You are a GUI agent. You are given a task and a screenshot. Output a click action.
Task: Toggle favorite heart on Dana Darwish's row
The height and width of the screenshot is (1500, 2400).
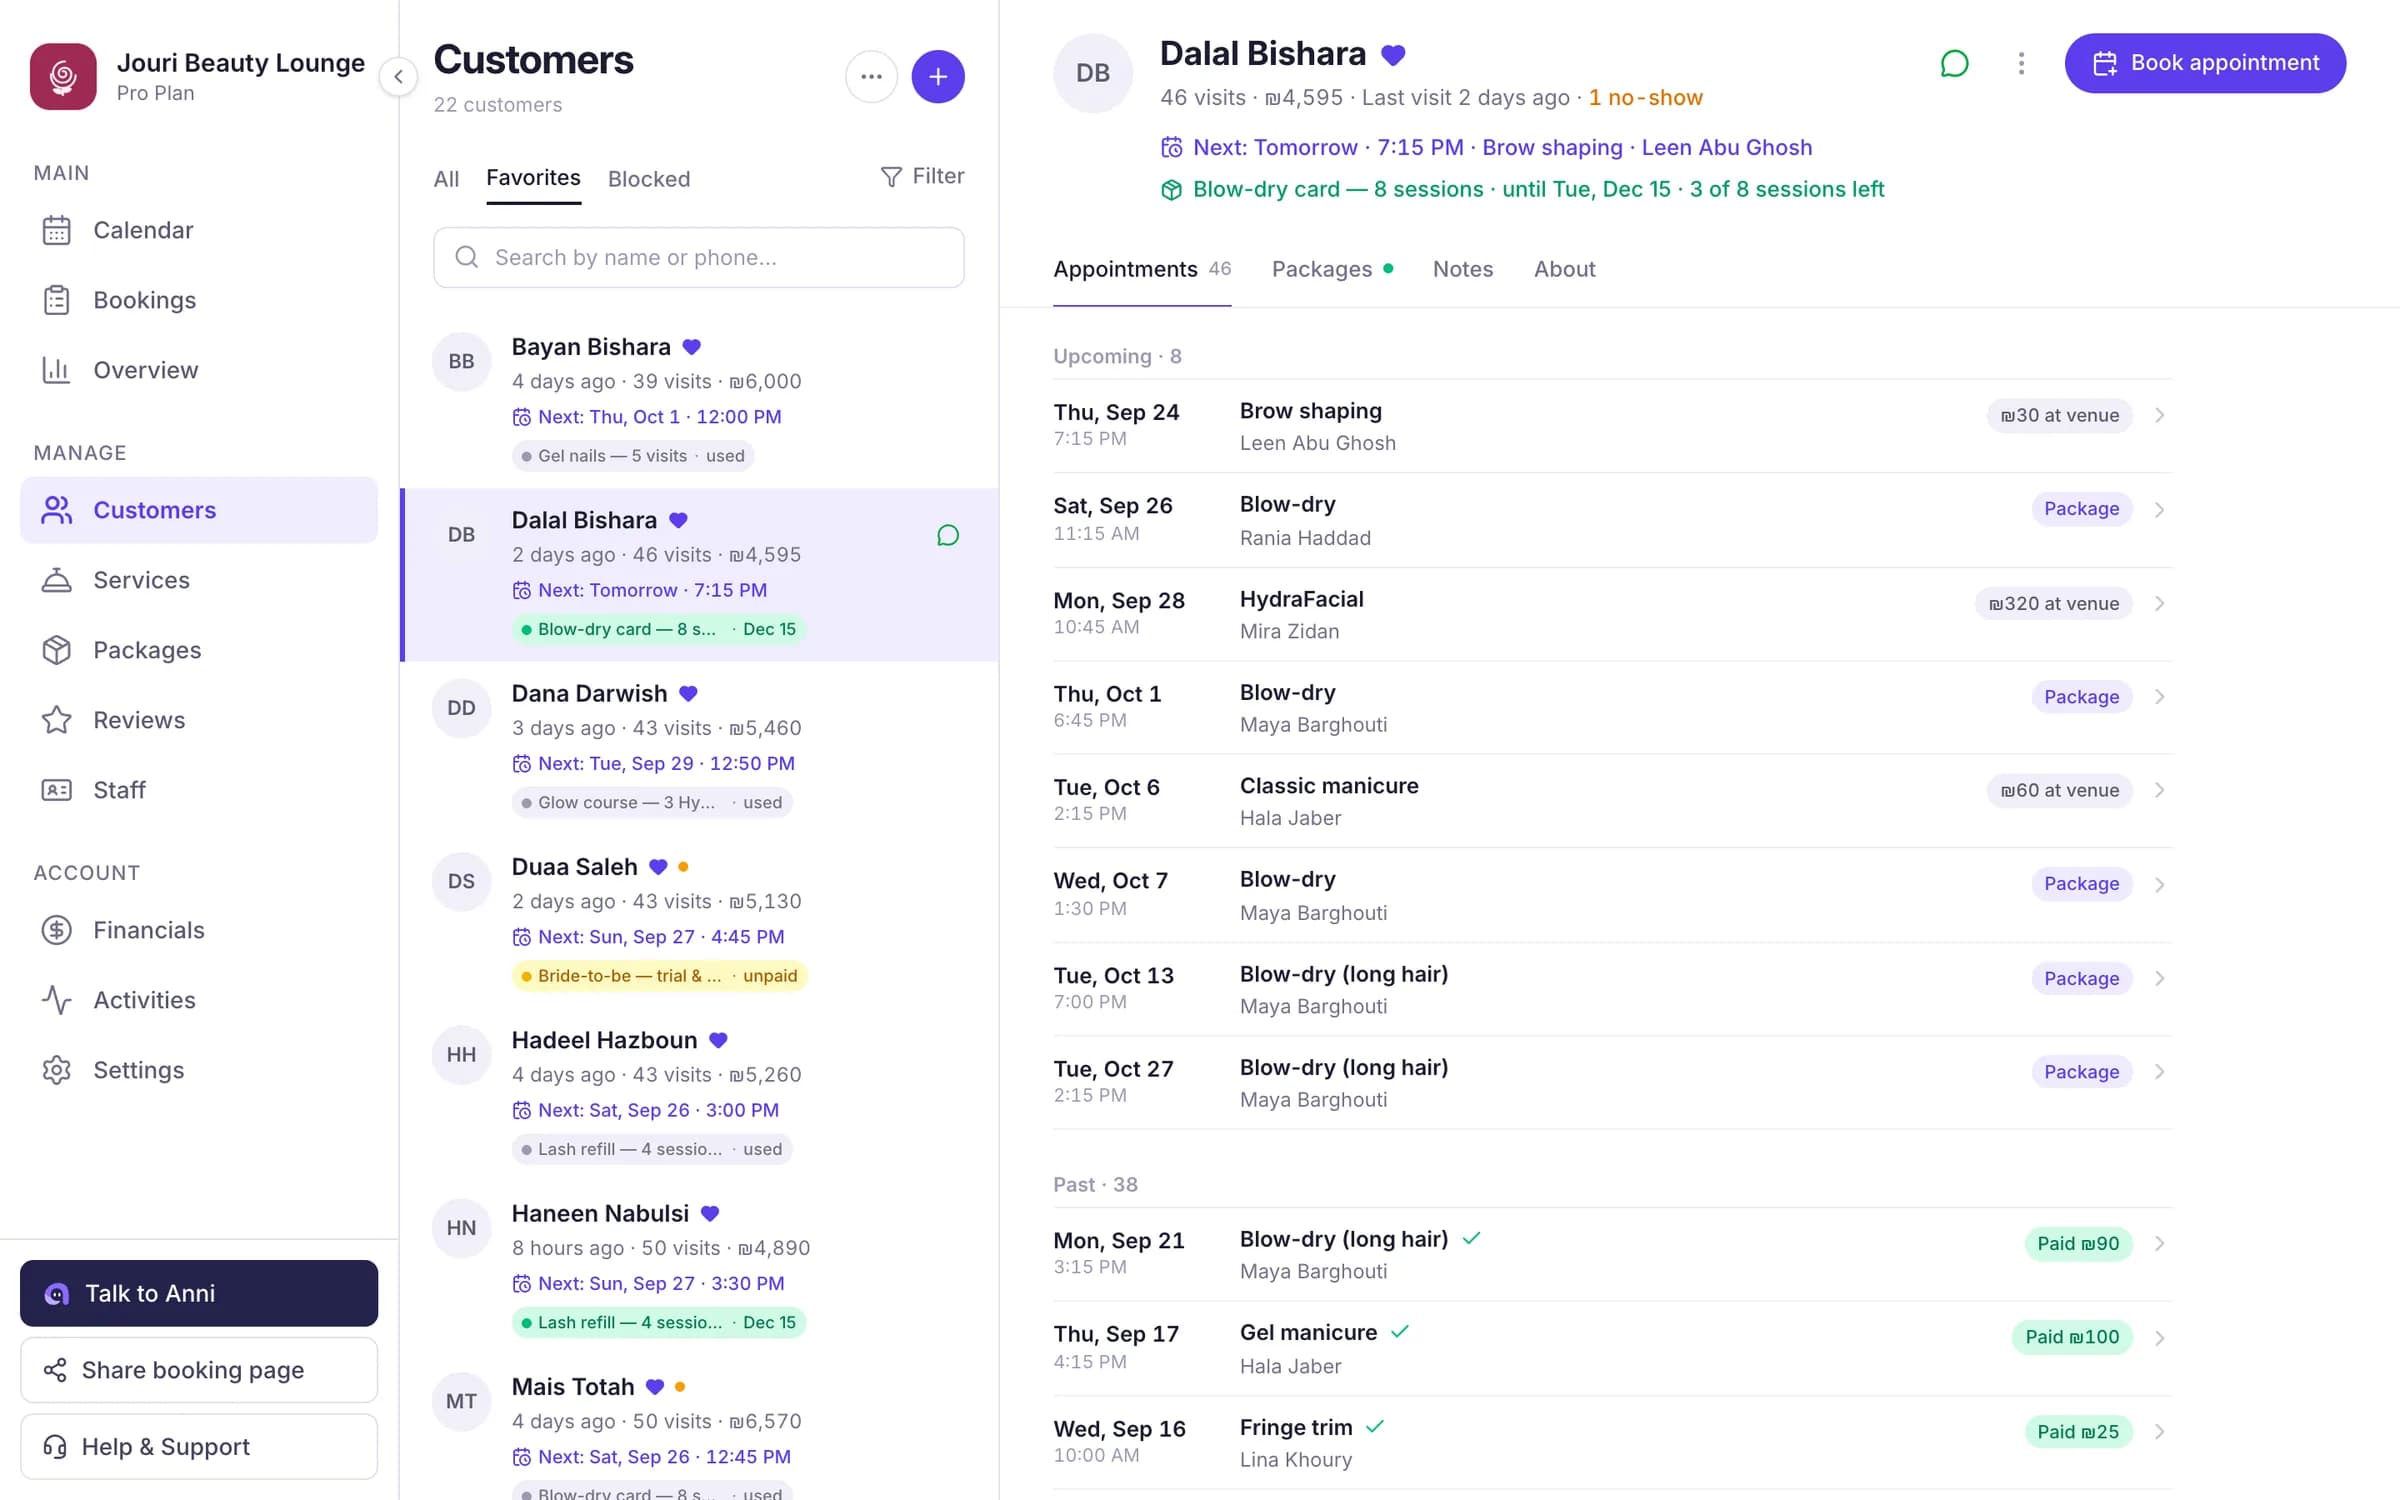688,693
